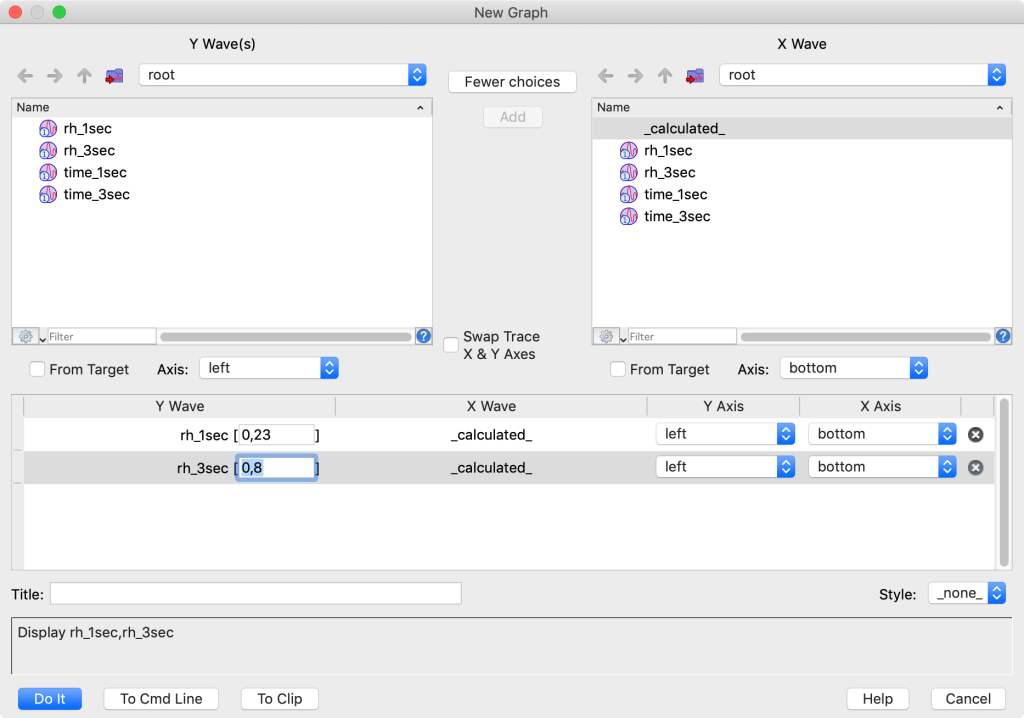Click the help question mark near Y Wave filter
This screenshot has width=1024, height=718.
423,336
